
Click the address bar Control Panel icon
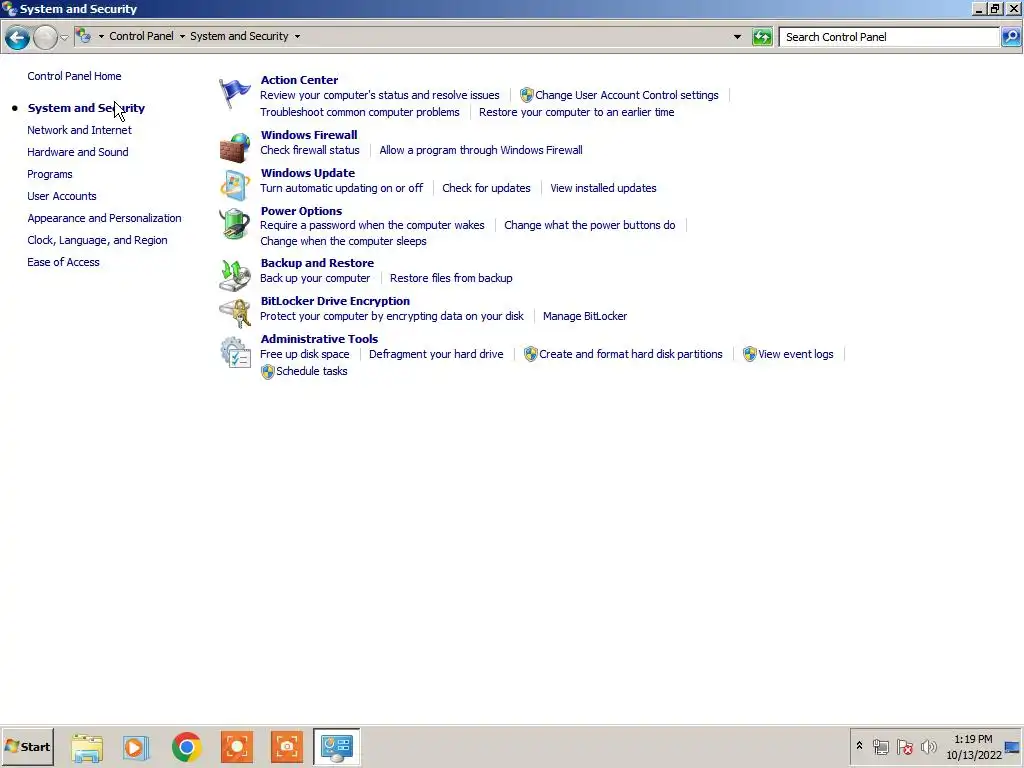84,36
